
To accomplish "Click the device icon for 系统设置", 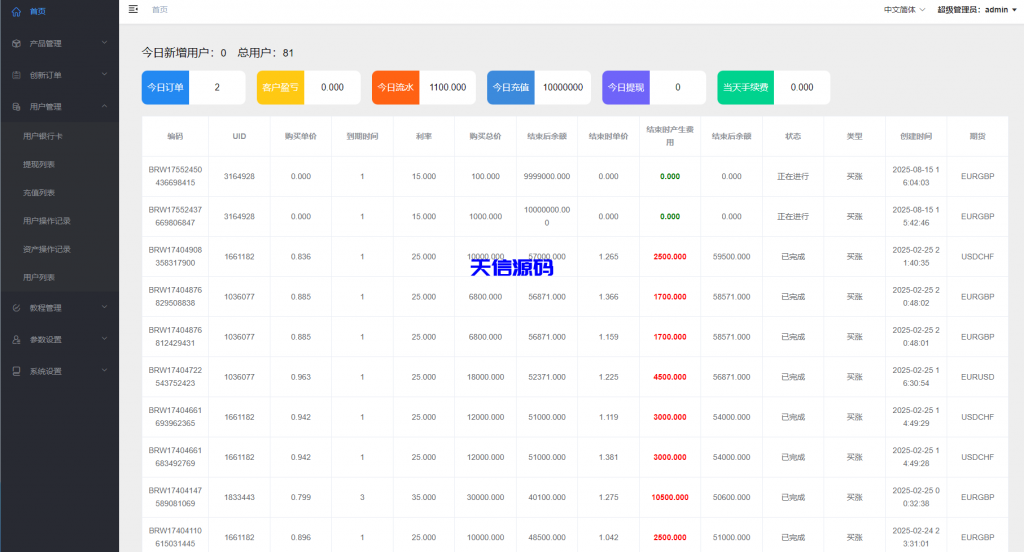I will point(16,371).
